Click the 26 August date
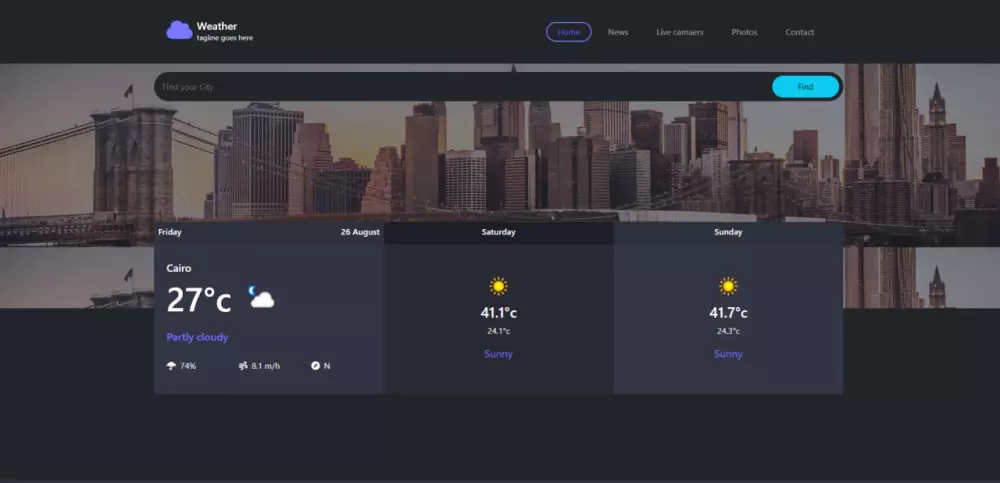 (x=360, y=232)
